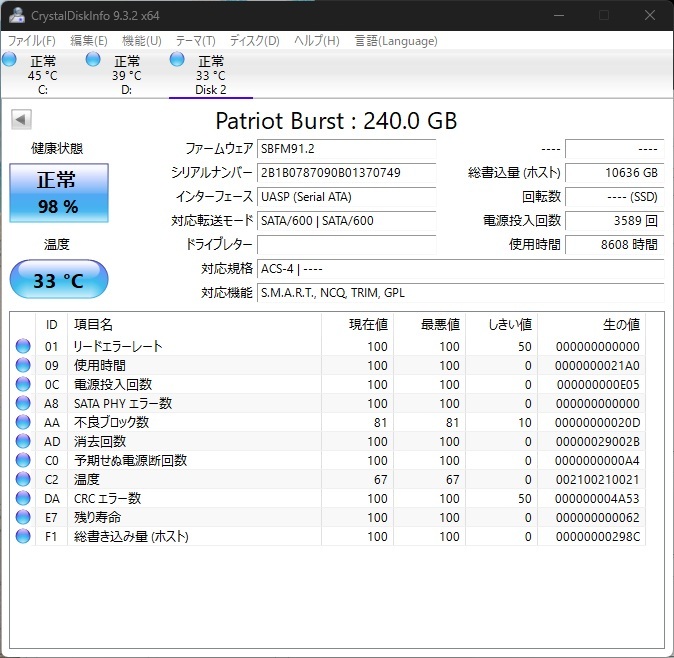674x658 pixels.
Task: Click the features field S.M.A.R.T., NCQ, TRIM, GPL
Action: pyautogui.click(x=461, y=293)
